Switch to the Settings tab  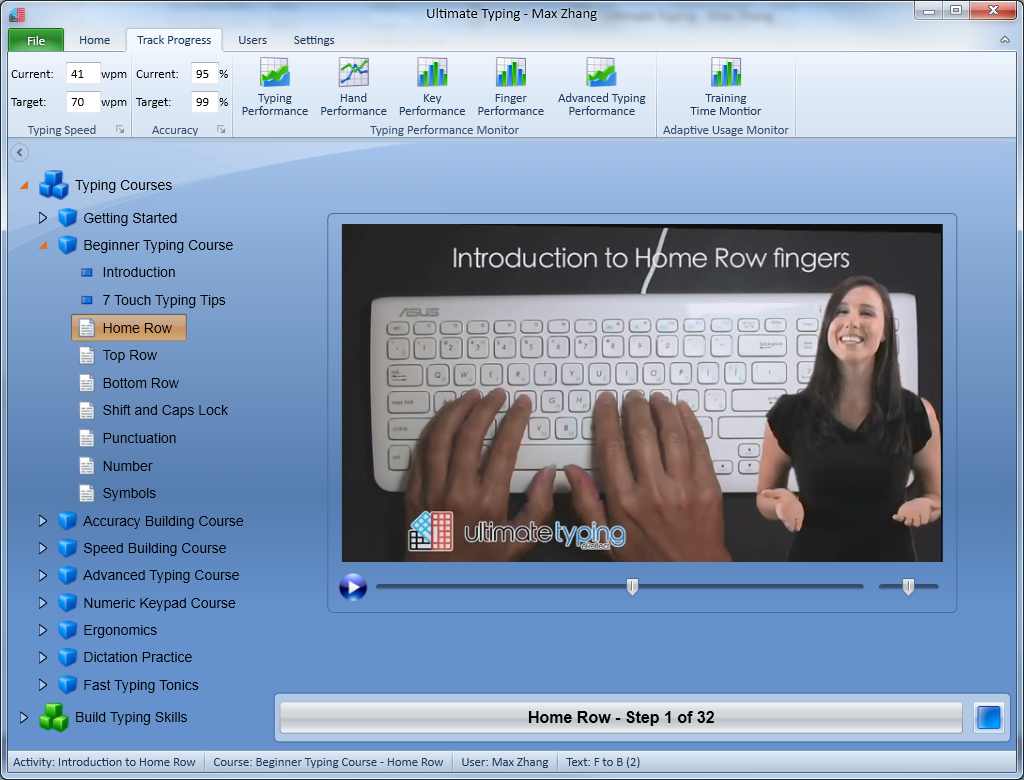point(313,40)
